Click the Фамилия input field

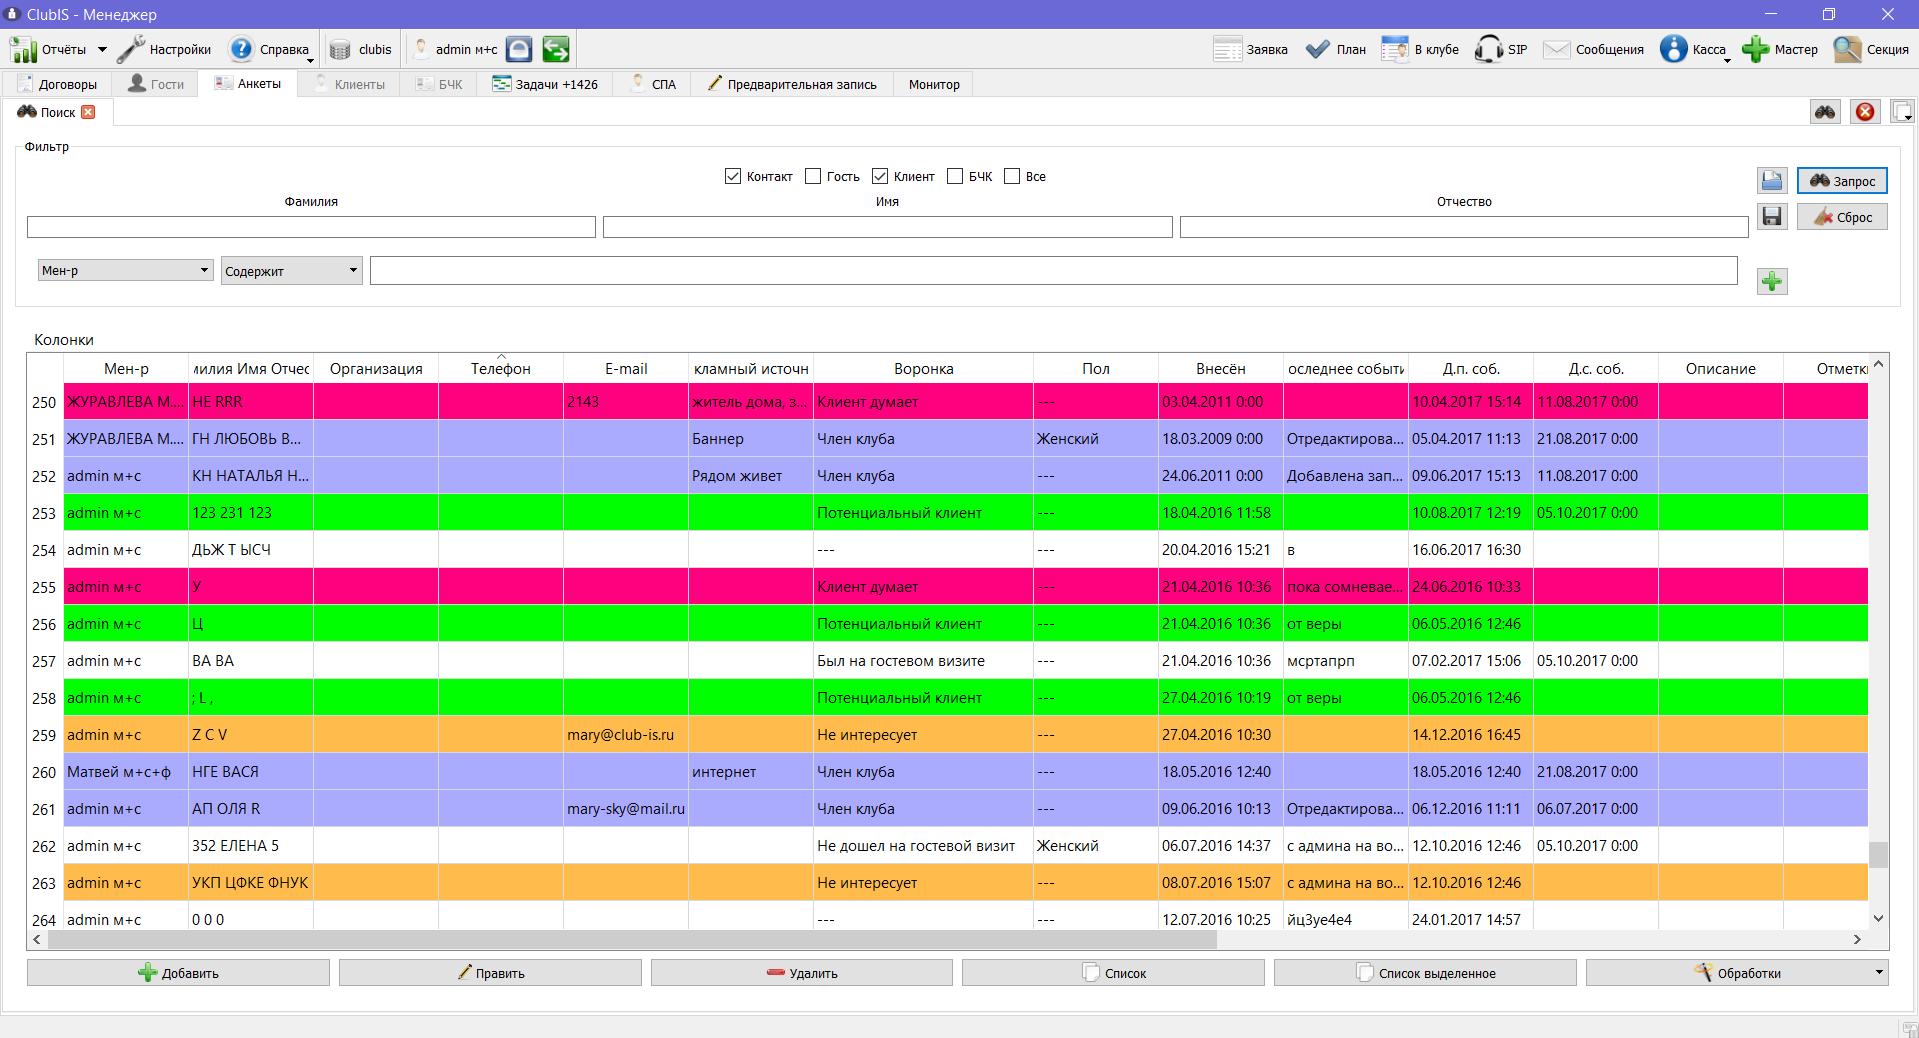coord(311,227)
